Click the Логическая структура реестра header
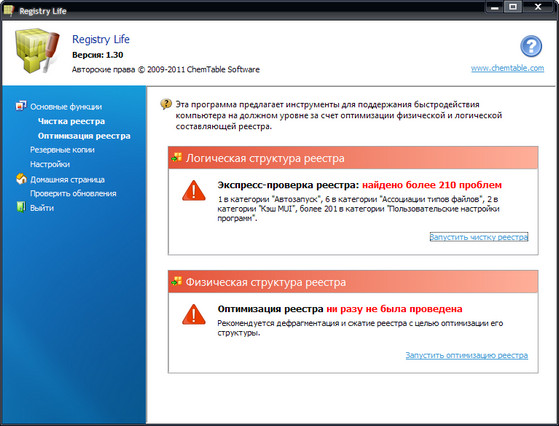 (x=353, y=158)
